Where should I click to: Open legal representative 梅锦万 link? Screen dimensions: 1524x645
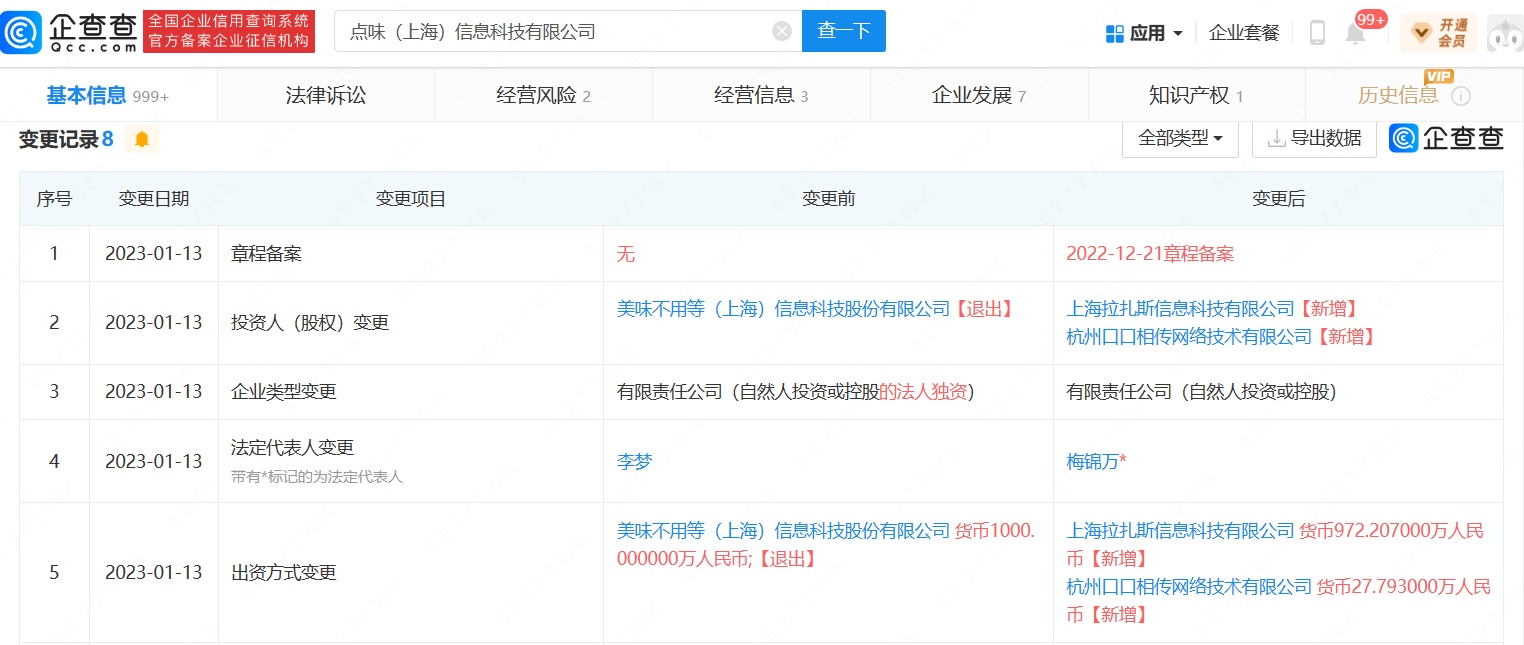(1092, 462)
